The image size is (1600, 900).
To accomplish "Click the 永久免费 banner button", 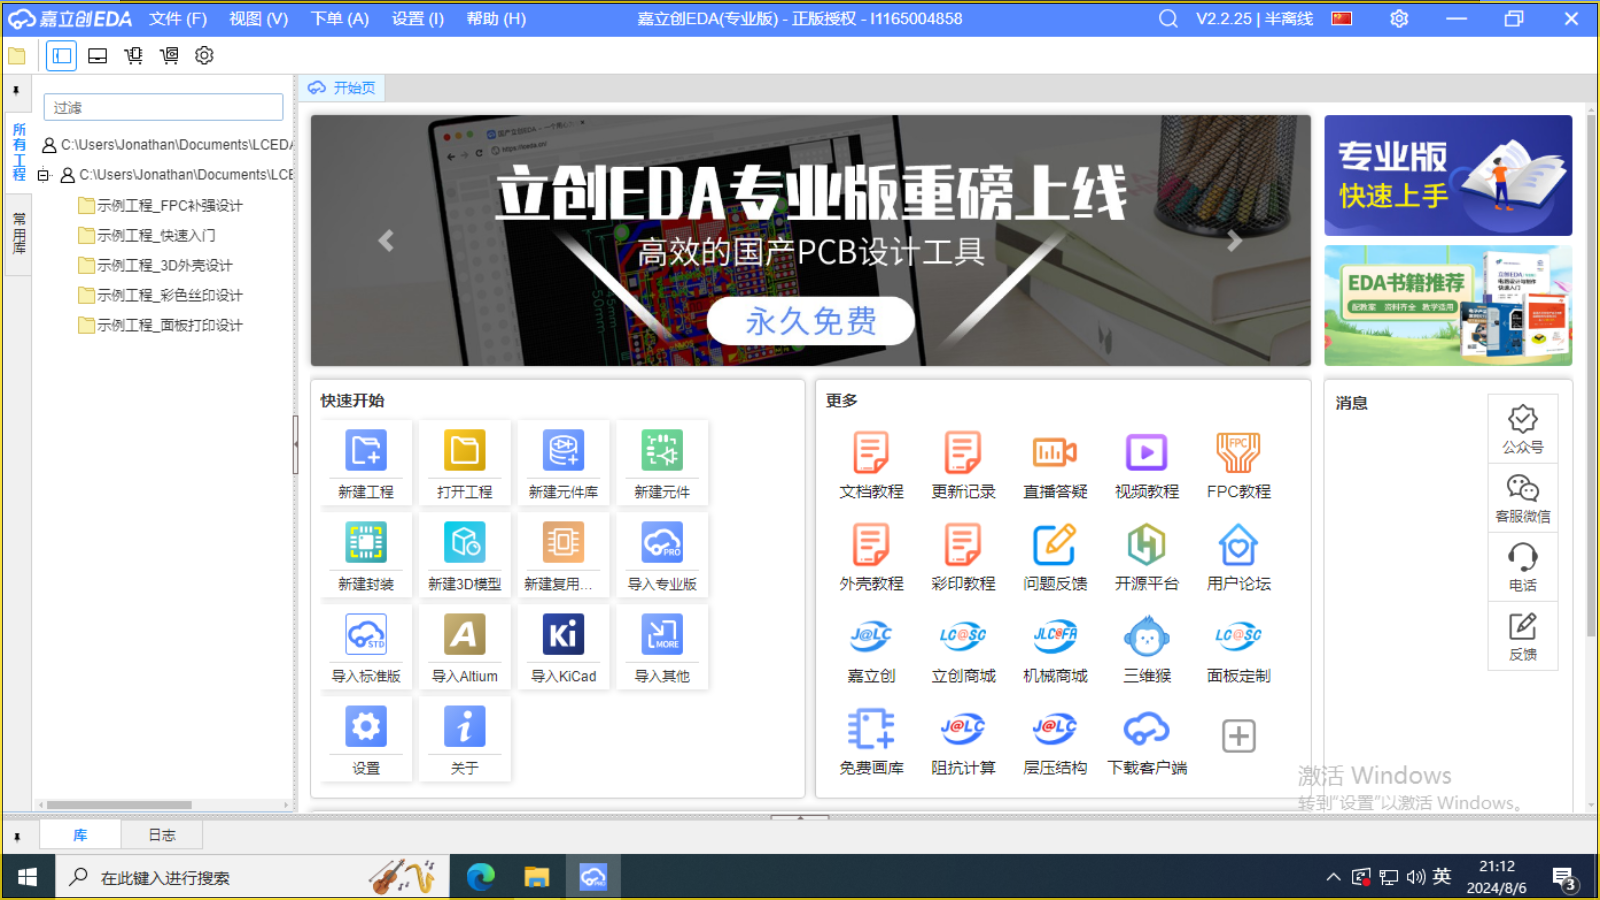I will 811,321.
